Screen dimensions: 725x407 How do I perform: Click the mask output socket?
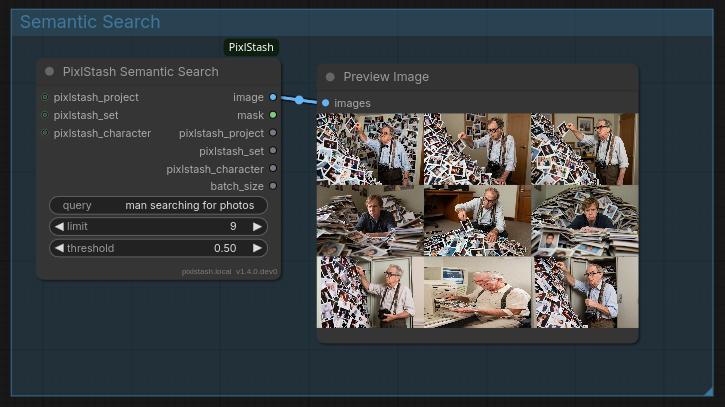[273, 115]
